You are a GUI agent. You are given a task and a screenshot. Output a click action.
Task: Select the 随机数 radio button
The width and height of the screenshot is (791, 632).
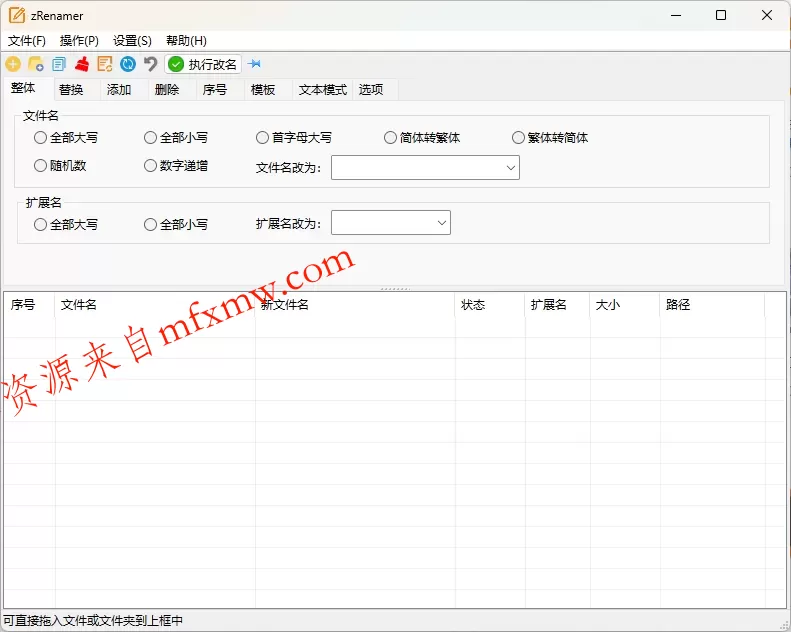point(60,165)
